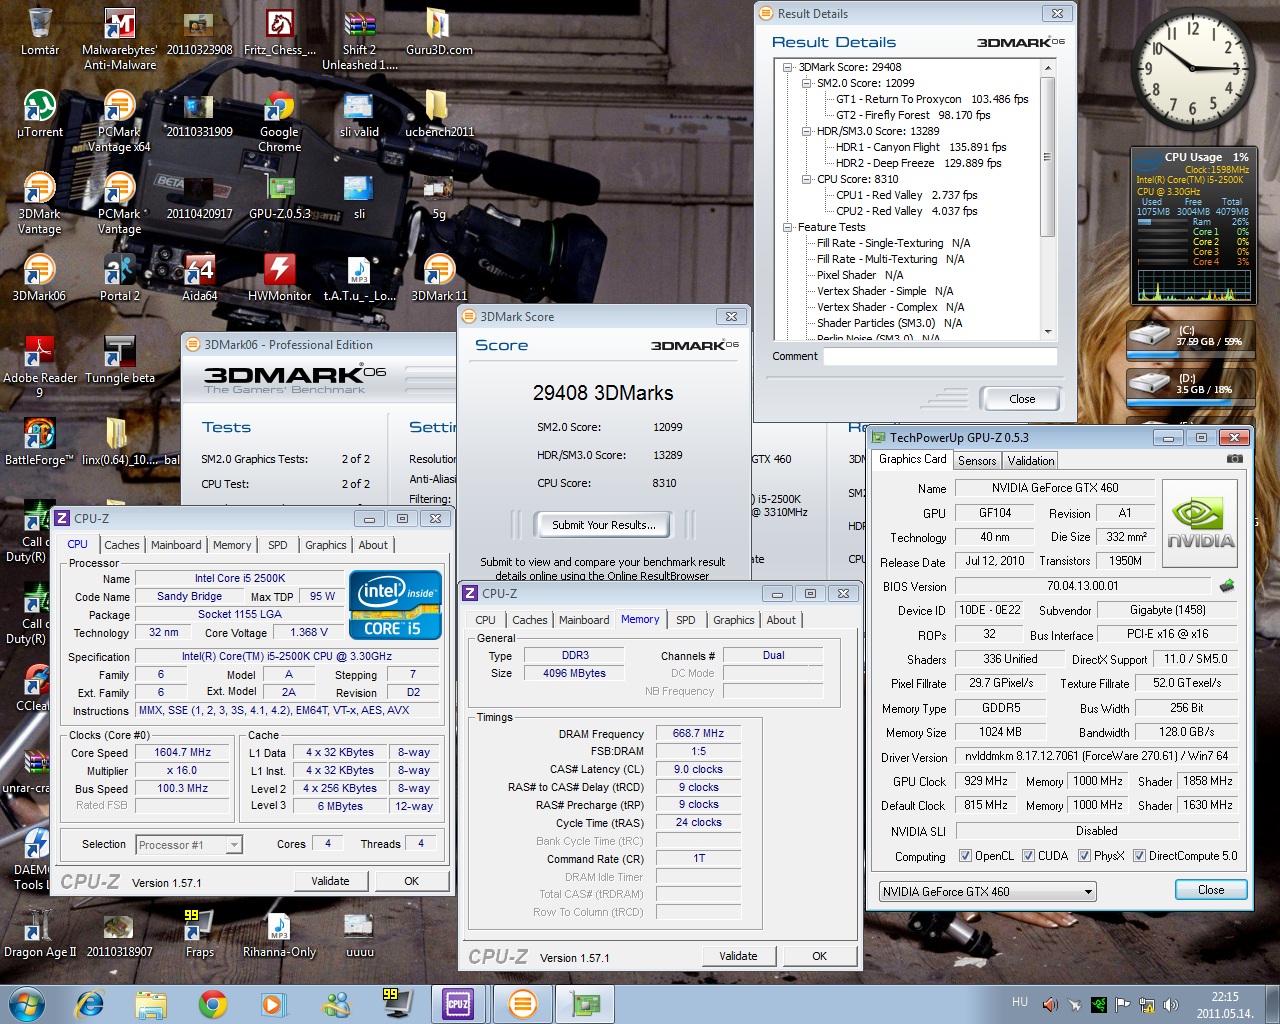Open the Guru3D.com folder icon
This screenshot has height=1024, width=1280.
pos(439,32)
